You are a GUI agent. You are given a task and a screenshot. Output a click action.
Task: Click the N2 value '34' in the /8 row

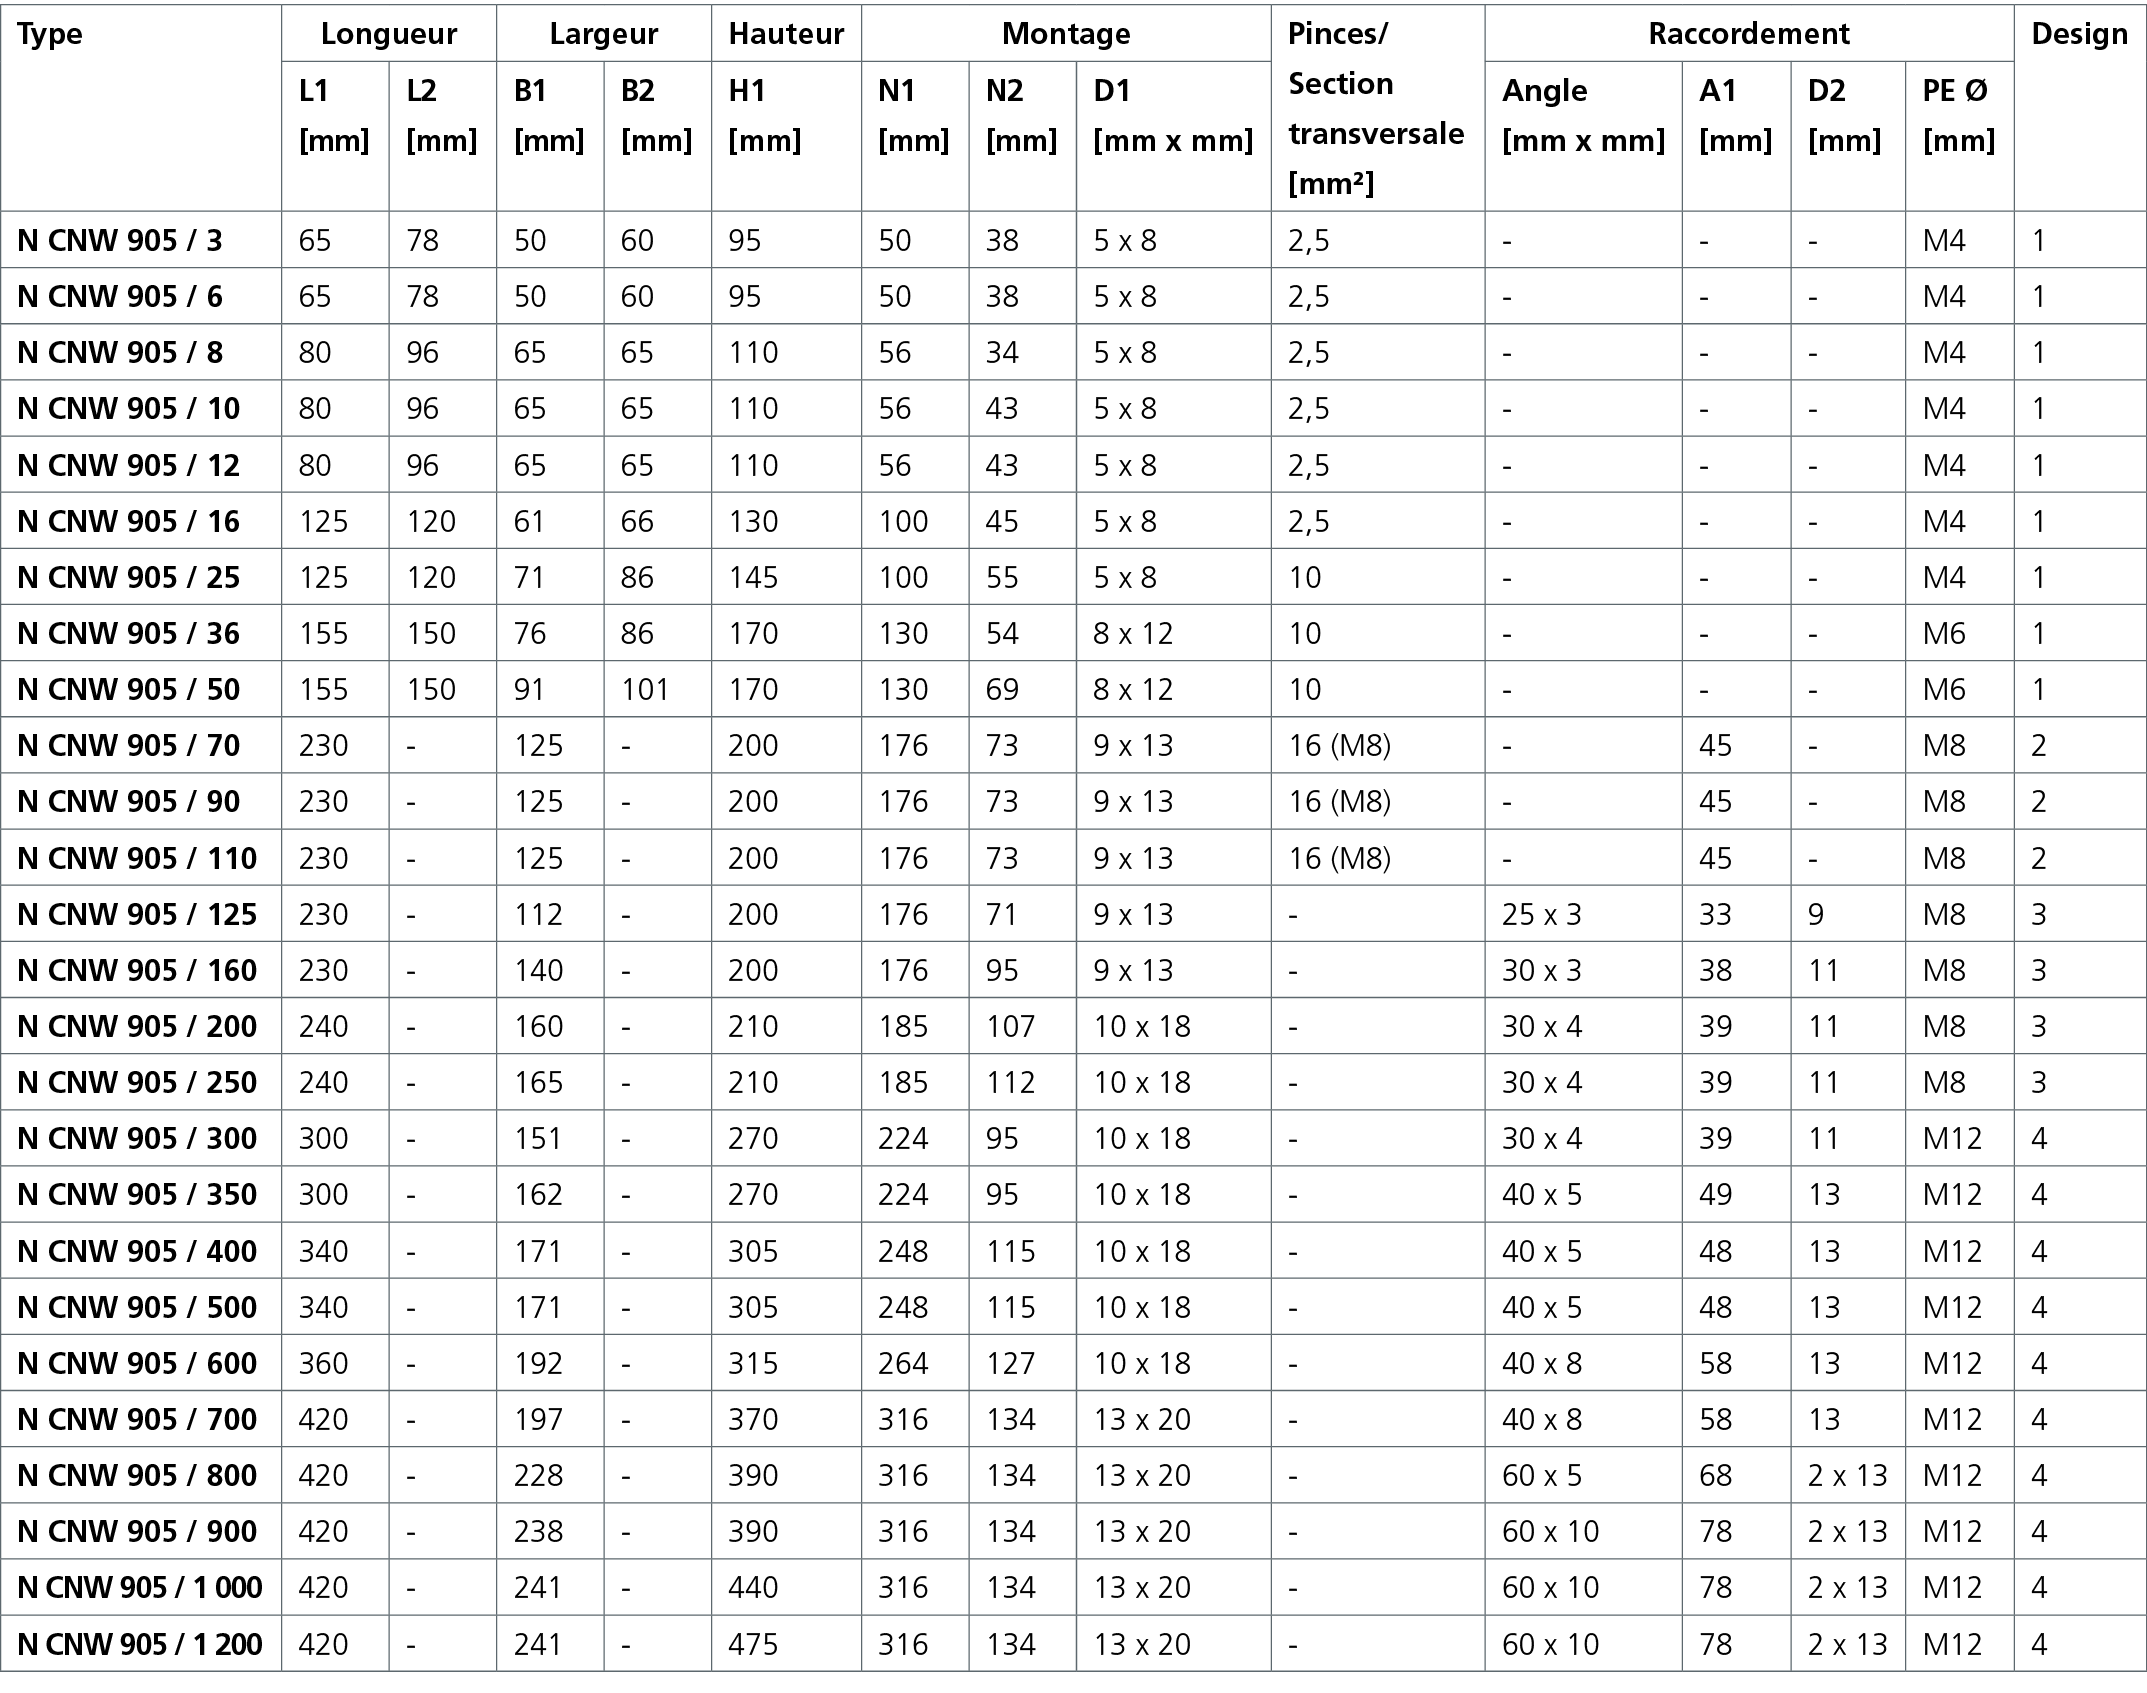[1002, 352]
